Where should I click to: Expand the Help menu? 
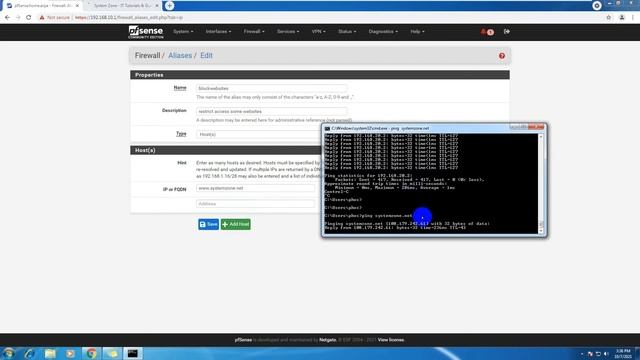point(417,31)
